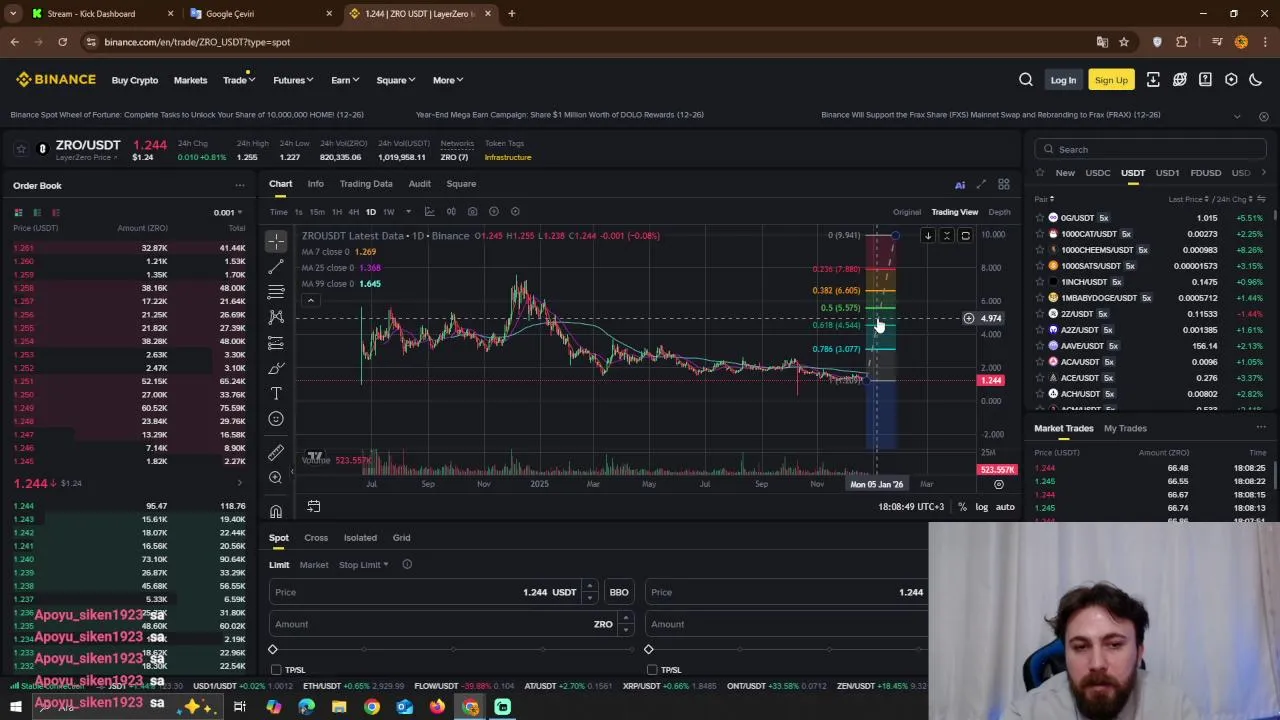The height and width of the screenshot is (720, 1280).
Task: Select the brush drawing tool
Action: [x=276, y=368]
